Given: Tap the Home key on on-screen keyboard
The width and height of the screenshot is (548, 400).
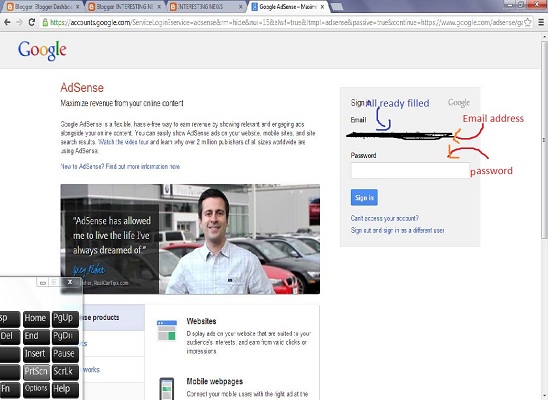Looking at the screenshot, I should (36, 319).
